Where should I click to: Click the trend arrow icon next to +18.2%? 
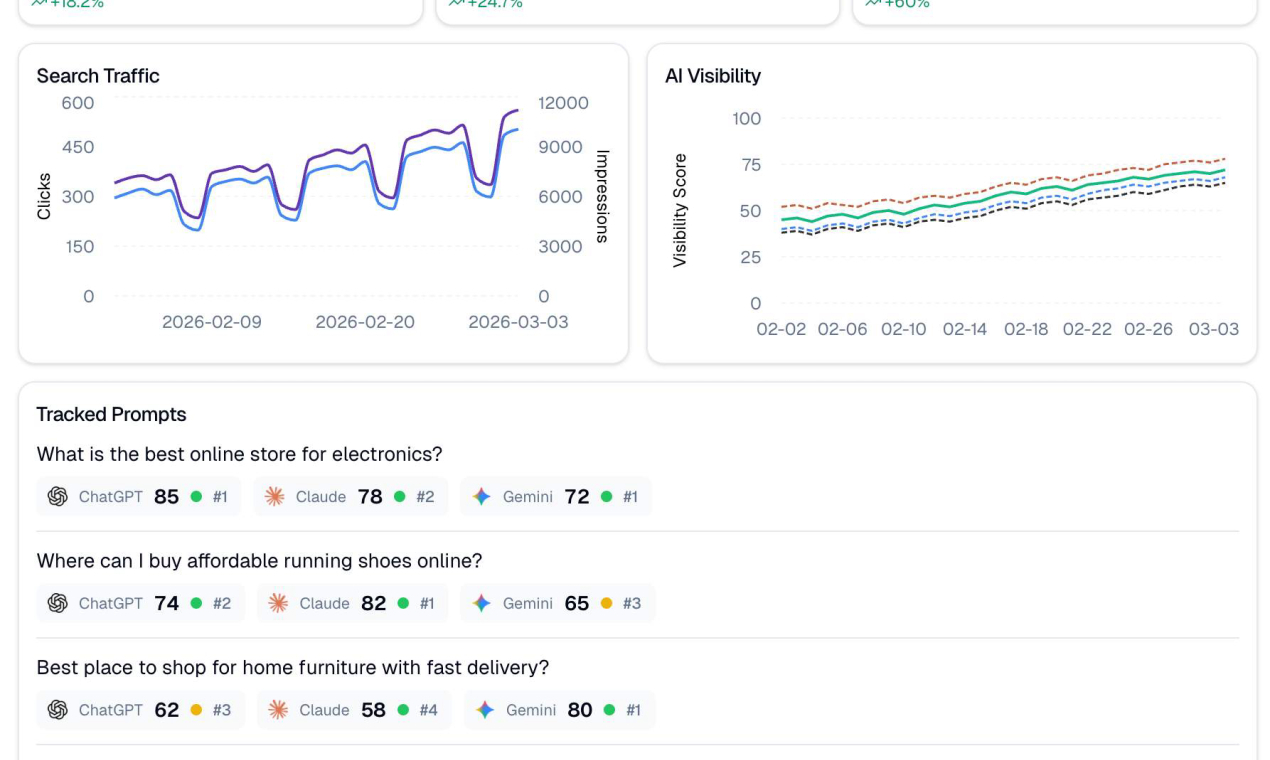pyautogui.click(x=40, y=3)
